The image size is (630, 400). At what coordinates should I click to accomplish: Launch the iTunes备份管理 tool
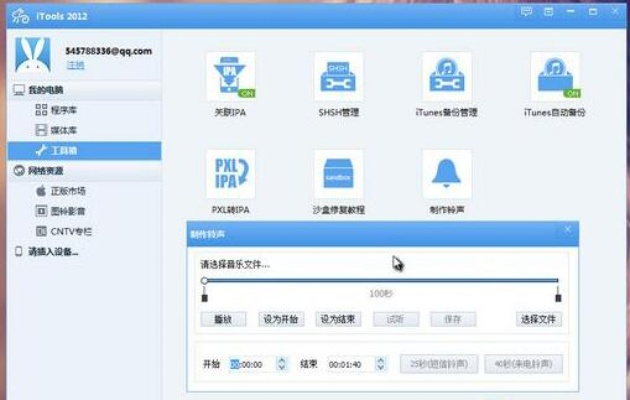click(x=446, y=76)
